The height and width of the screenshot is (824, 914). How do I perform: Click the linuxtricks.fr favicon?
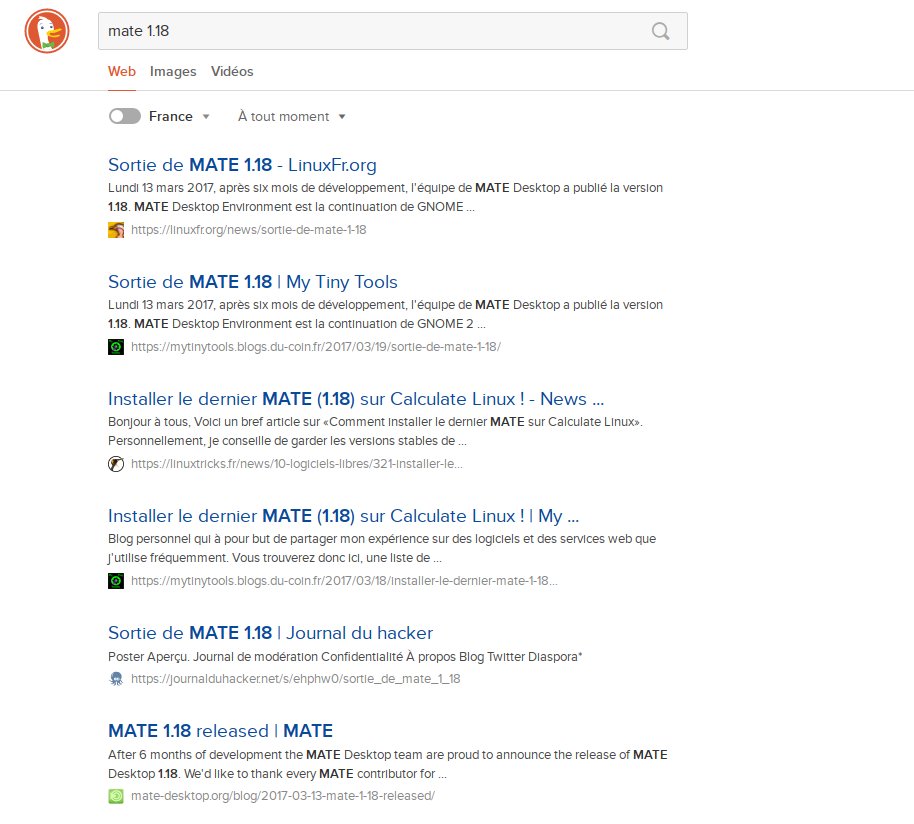[116, 464]
